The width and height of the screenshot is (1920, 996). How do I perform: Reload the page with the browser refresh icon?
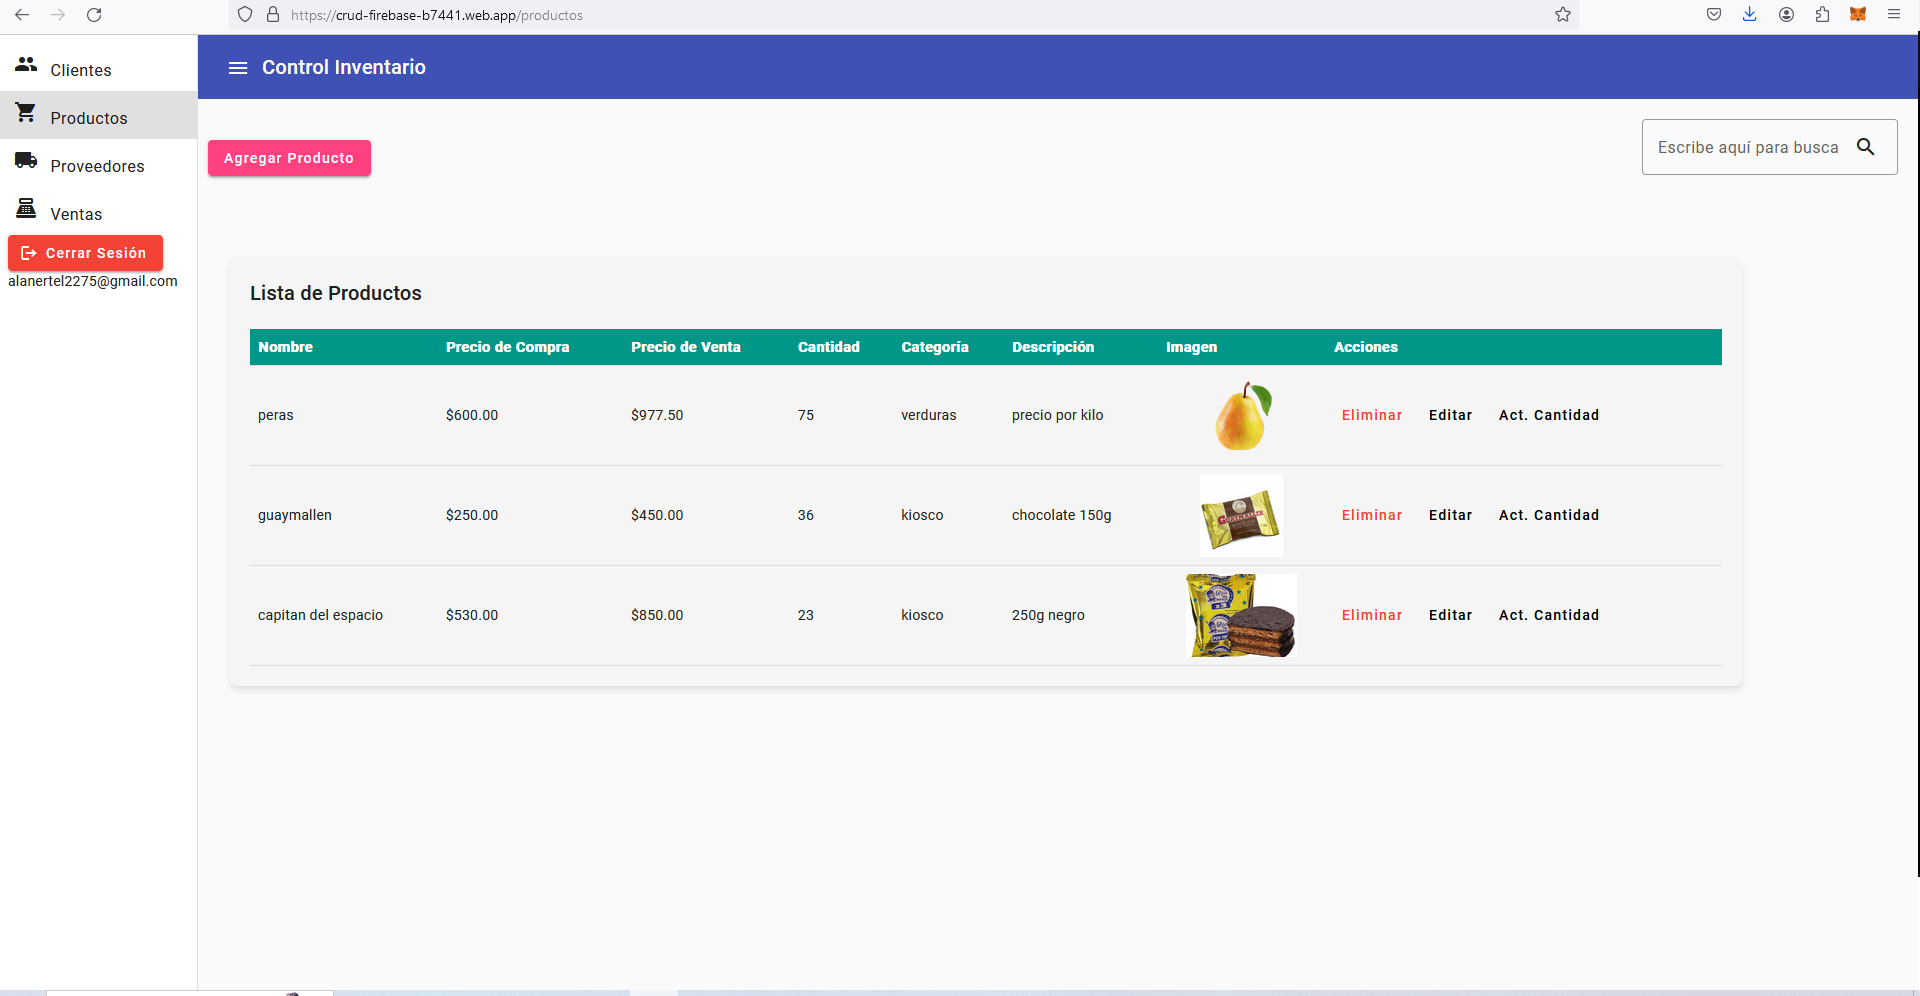pyautogui.click(x=94, y=15)
